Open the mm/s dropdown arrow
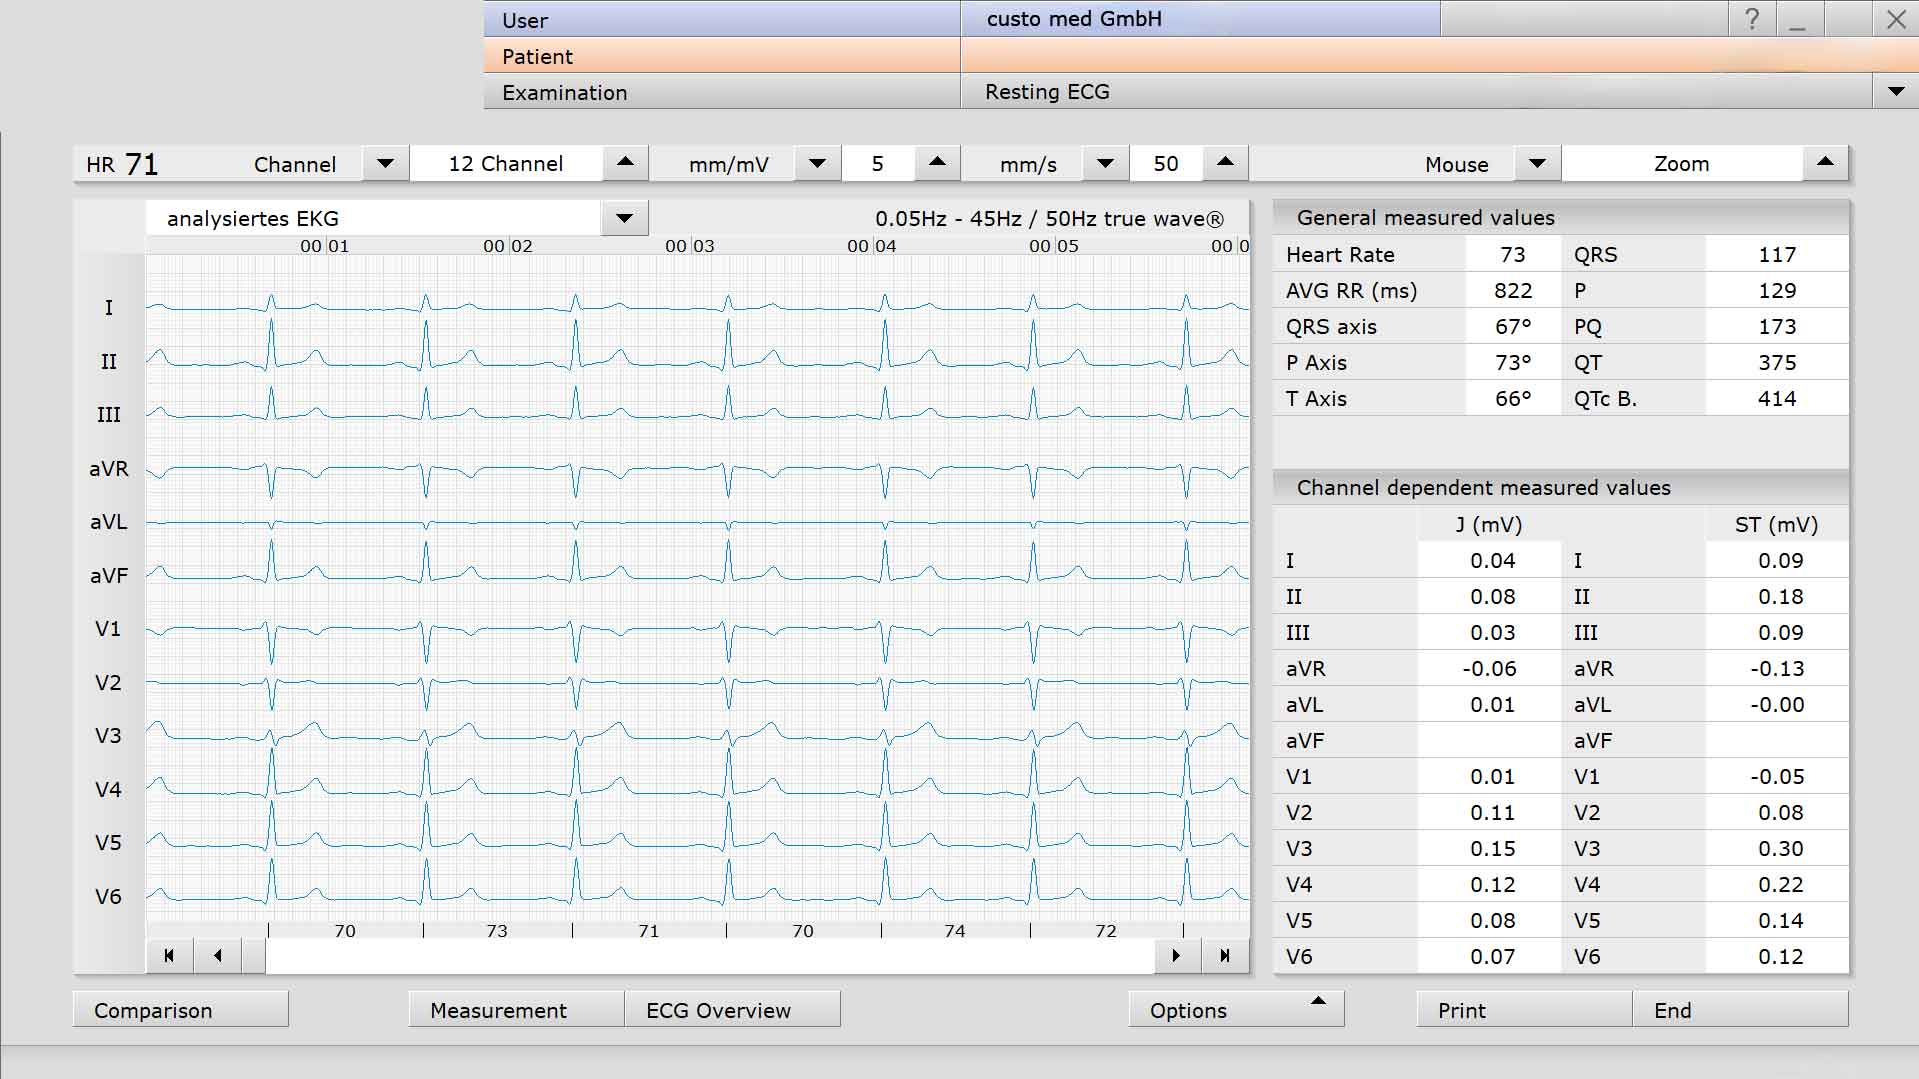1919x1079 pixels. pos(1105,164)
